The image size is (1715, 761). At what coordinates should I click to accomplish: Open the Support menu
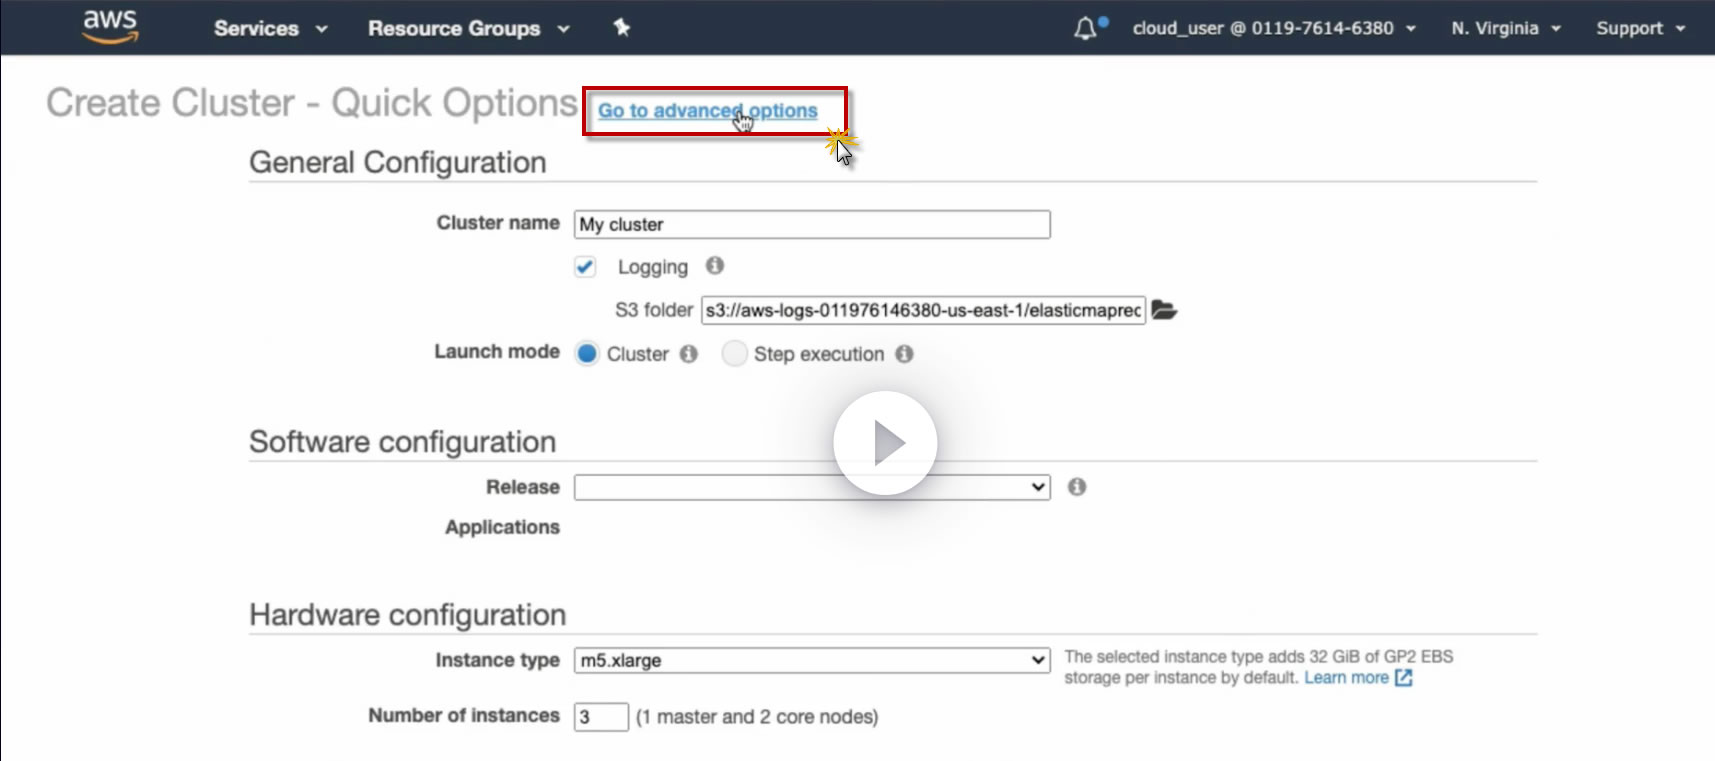point(1640,28)
